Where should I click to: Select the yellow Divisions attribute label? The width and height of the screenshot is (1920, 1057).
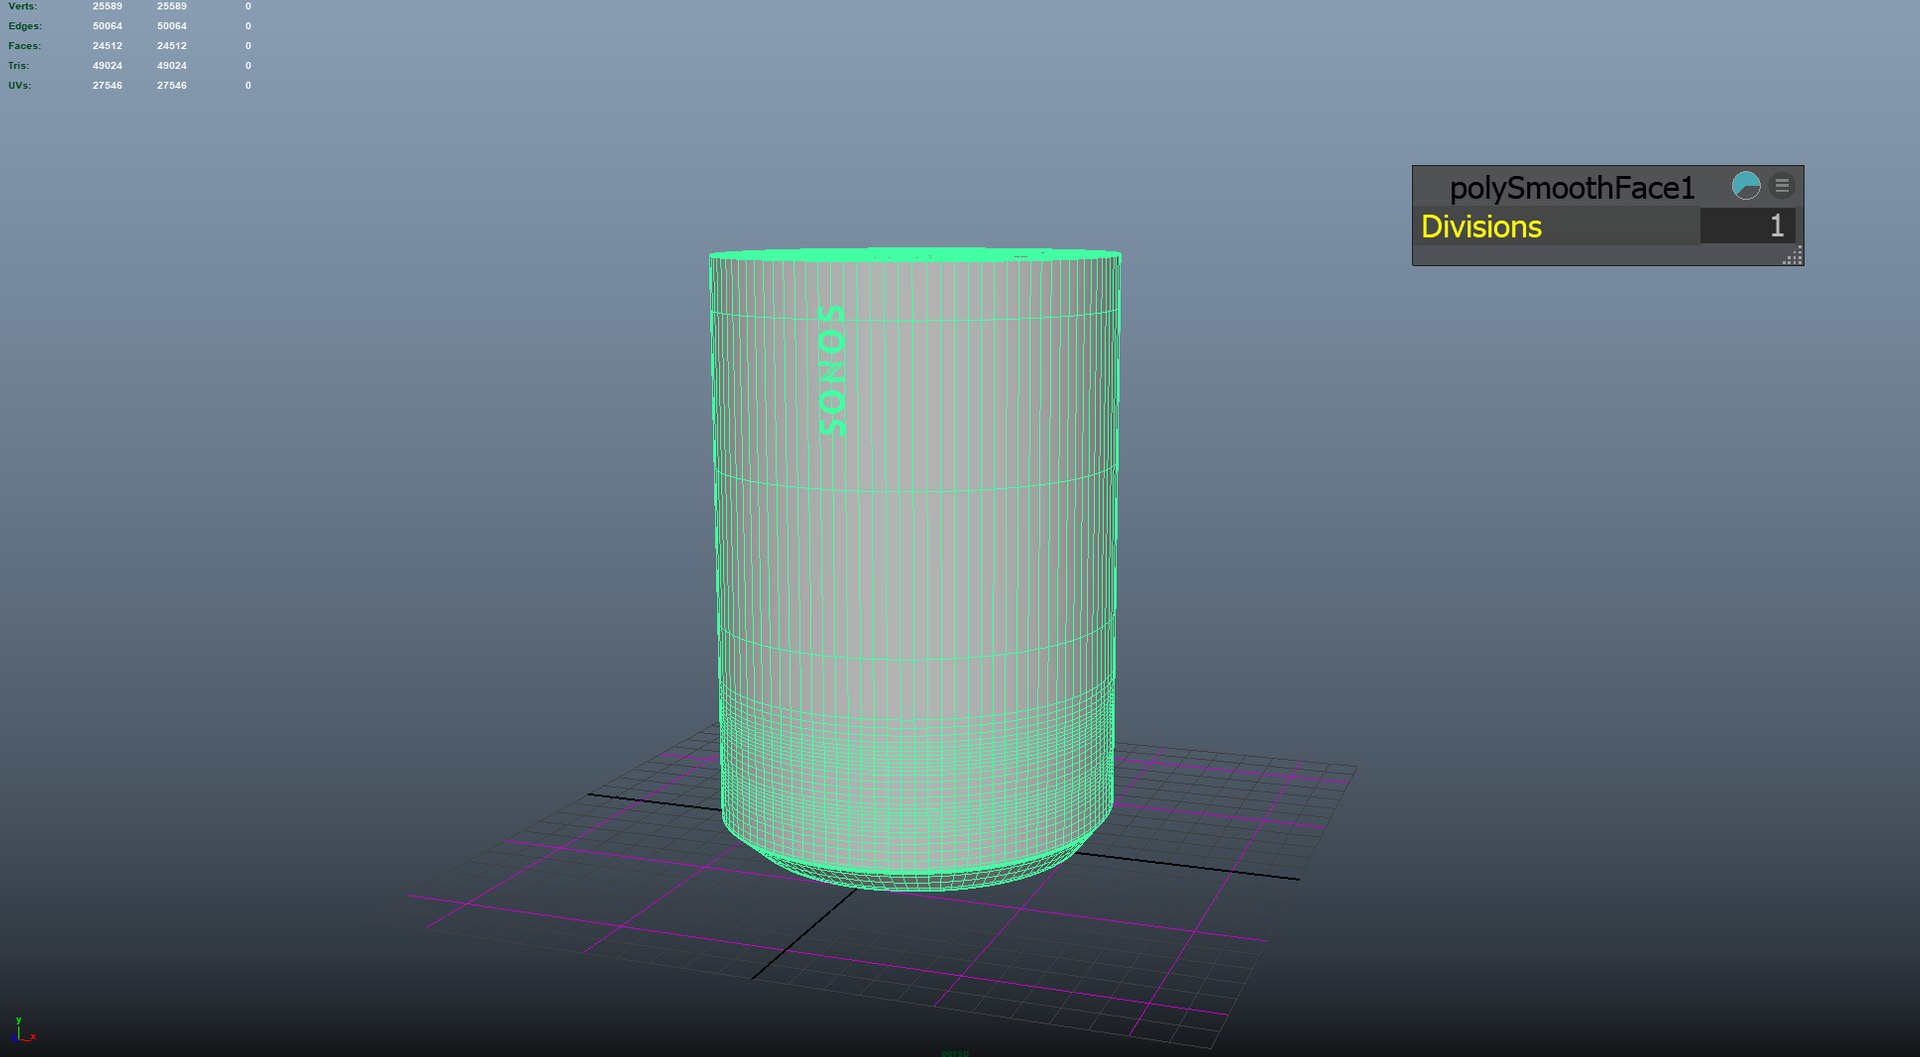click(x=1481, y=227)
